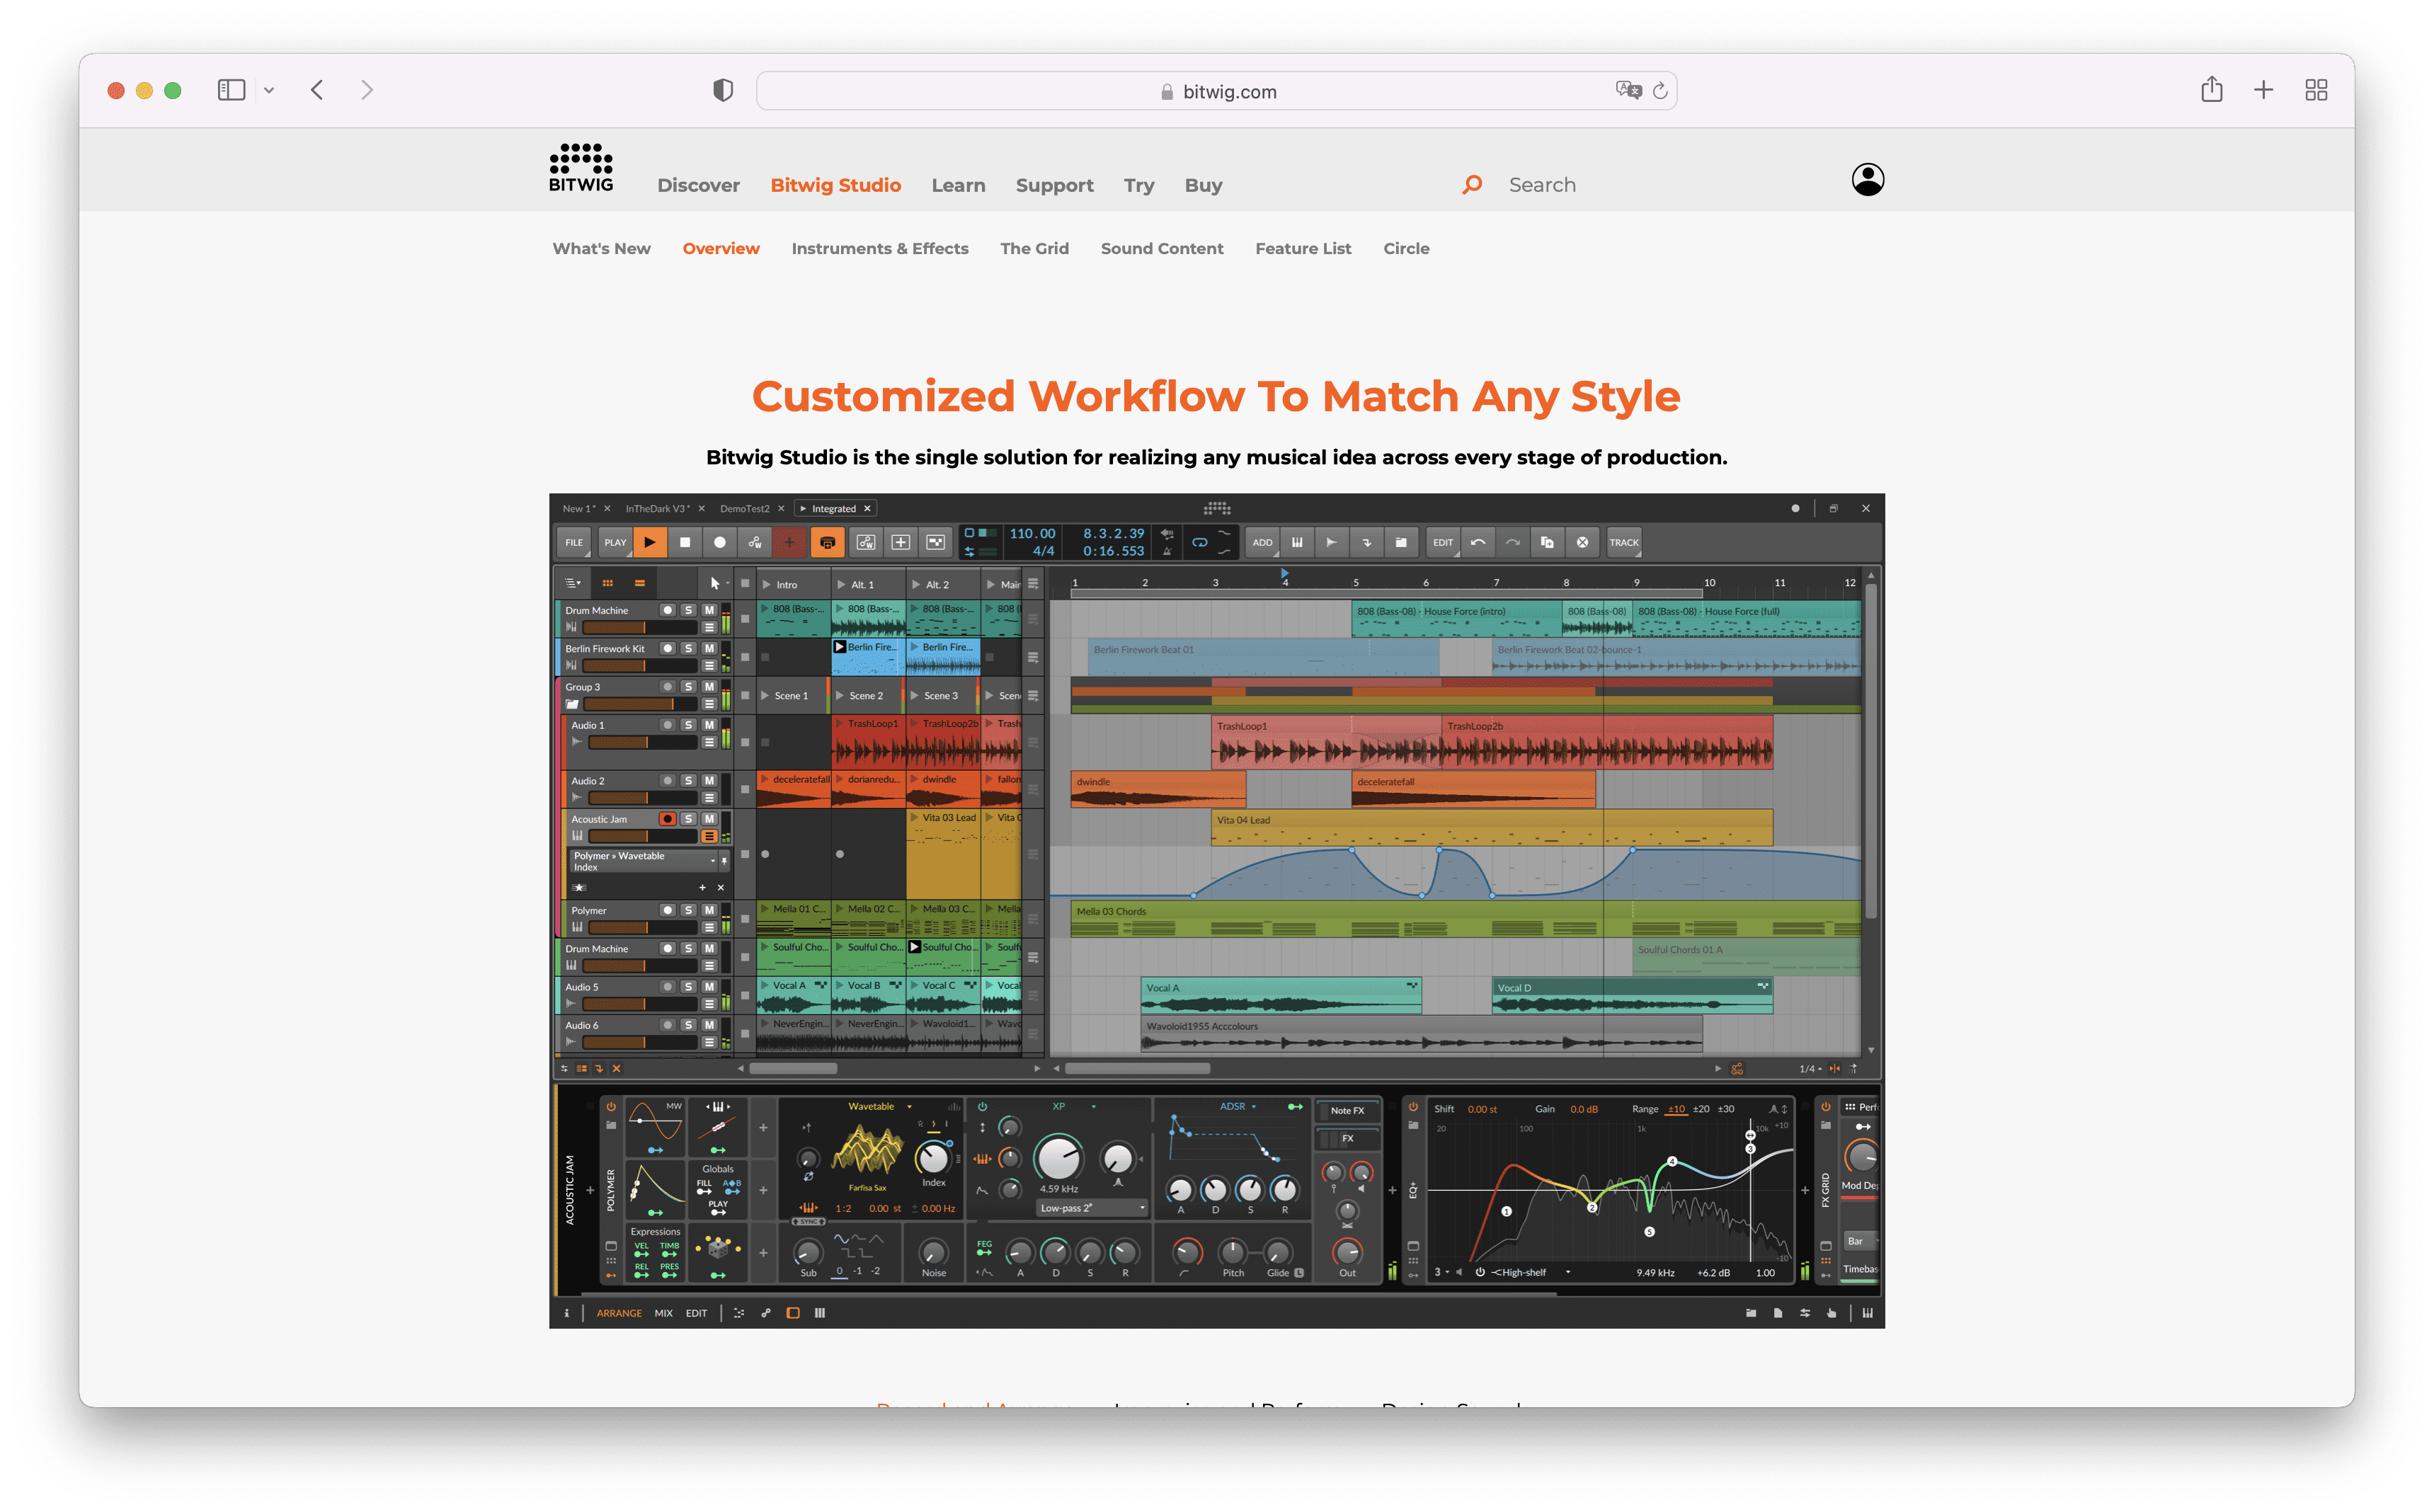This screenshot has height=1512, width=2434.
Task: Click the bitwig.com address bar
Action: [x=1216, y=91]
